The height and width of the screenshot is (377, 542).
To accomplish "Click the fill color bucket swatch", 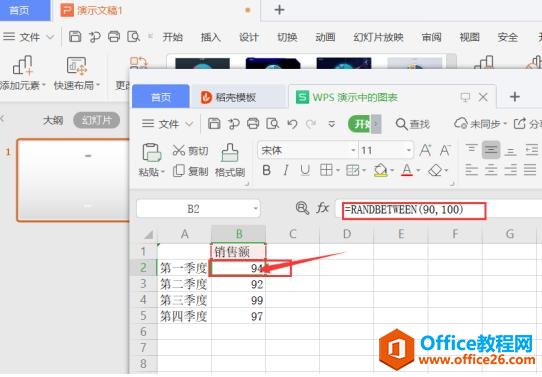I will tap(381, 170).
